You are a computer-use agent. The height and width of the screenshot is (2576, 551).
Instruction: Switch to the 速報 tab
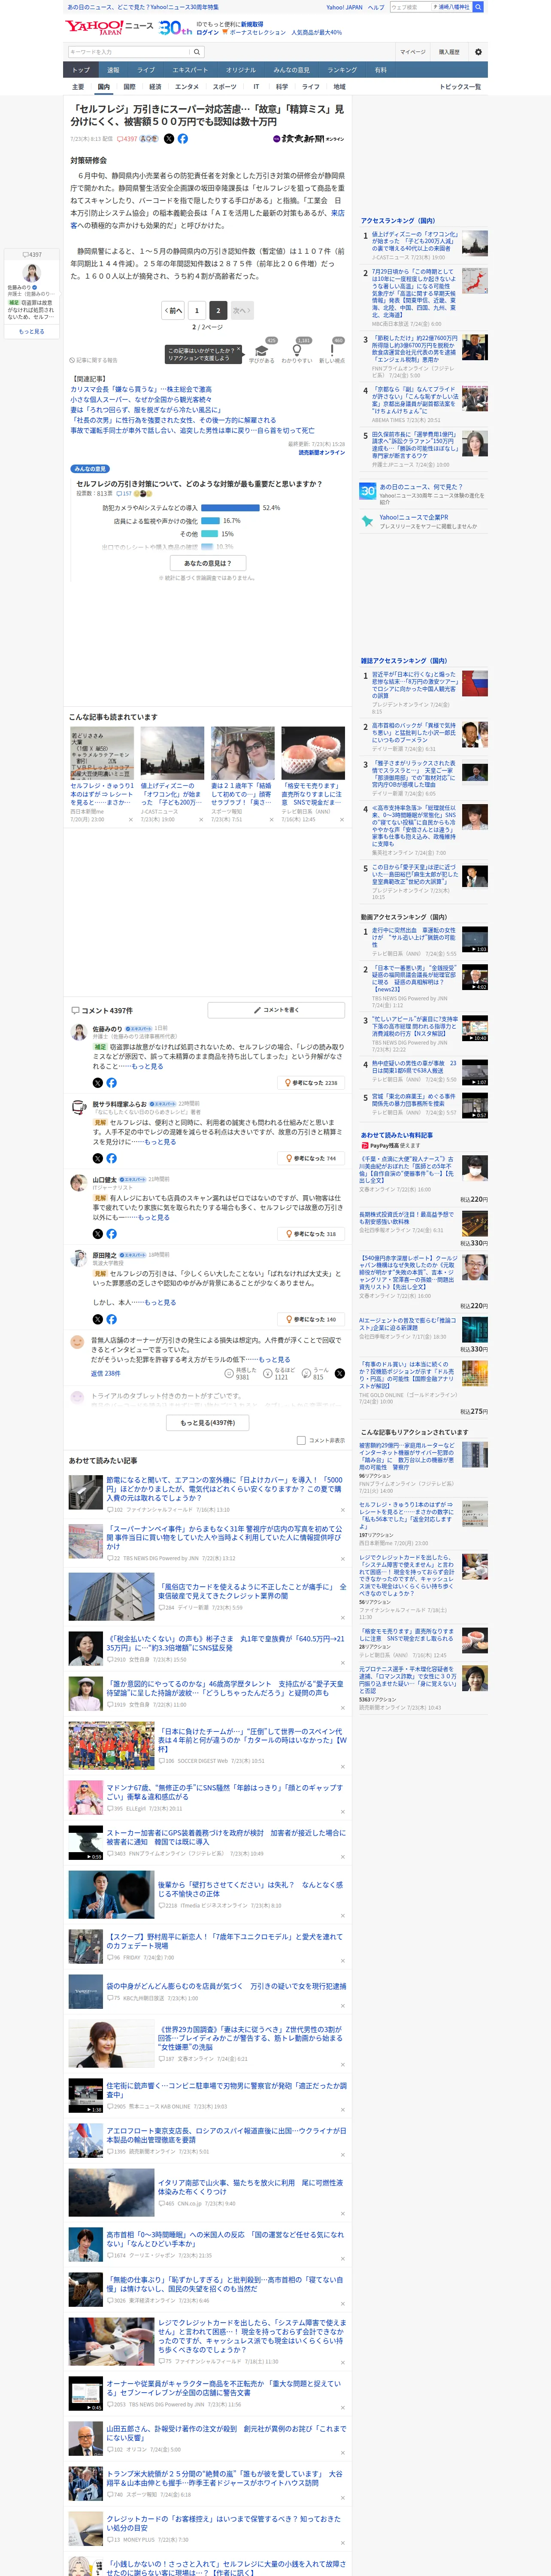click(x=113, y=70)
